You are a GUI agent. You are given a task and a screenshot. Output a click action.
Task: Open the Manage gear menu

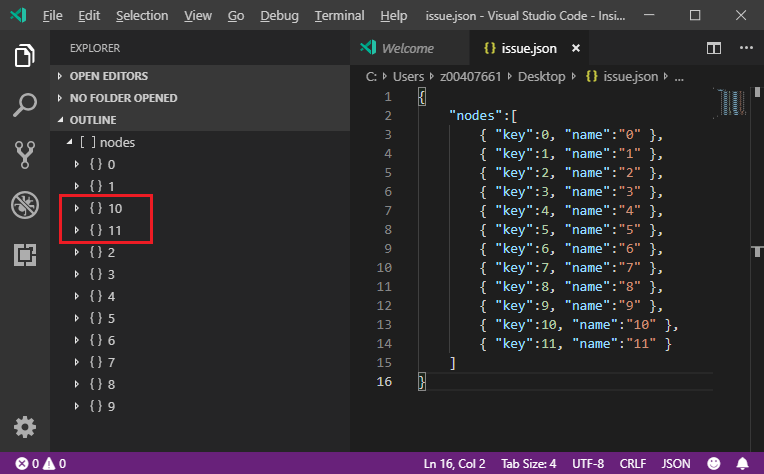pos(24,427)
